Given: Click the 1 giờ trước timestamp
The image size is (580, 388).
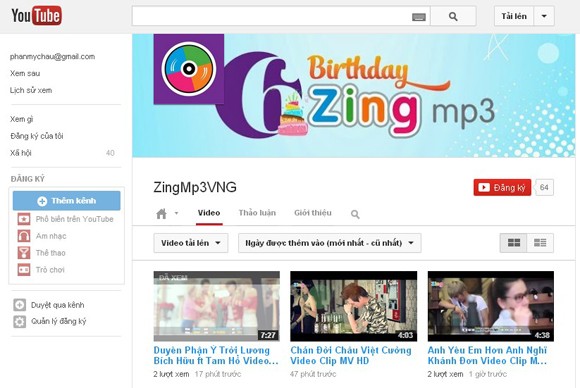Looking at the screenshot, I should [488, 374].
